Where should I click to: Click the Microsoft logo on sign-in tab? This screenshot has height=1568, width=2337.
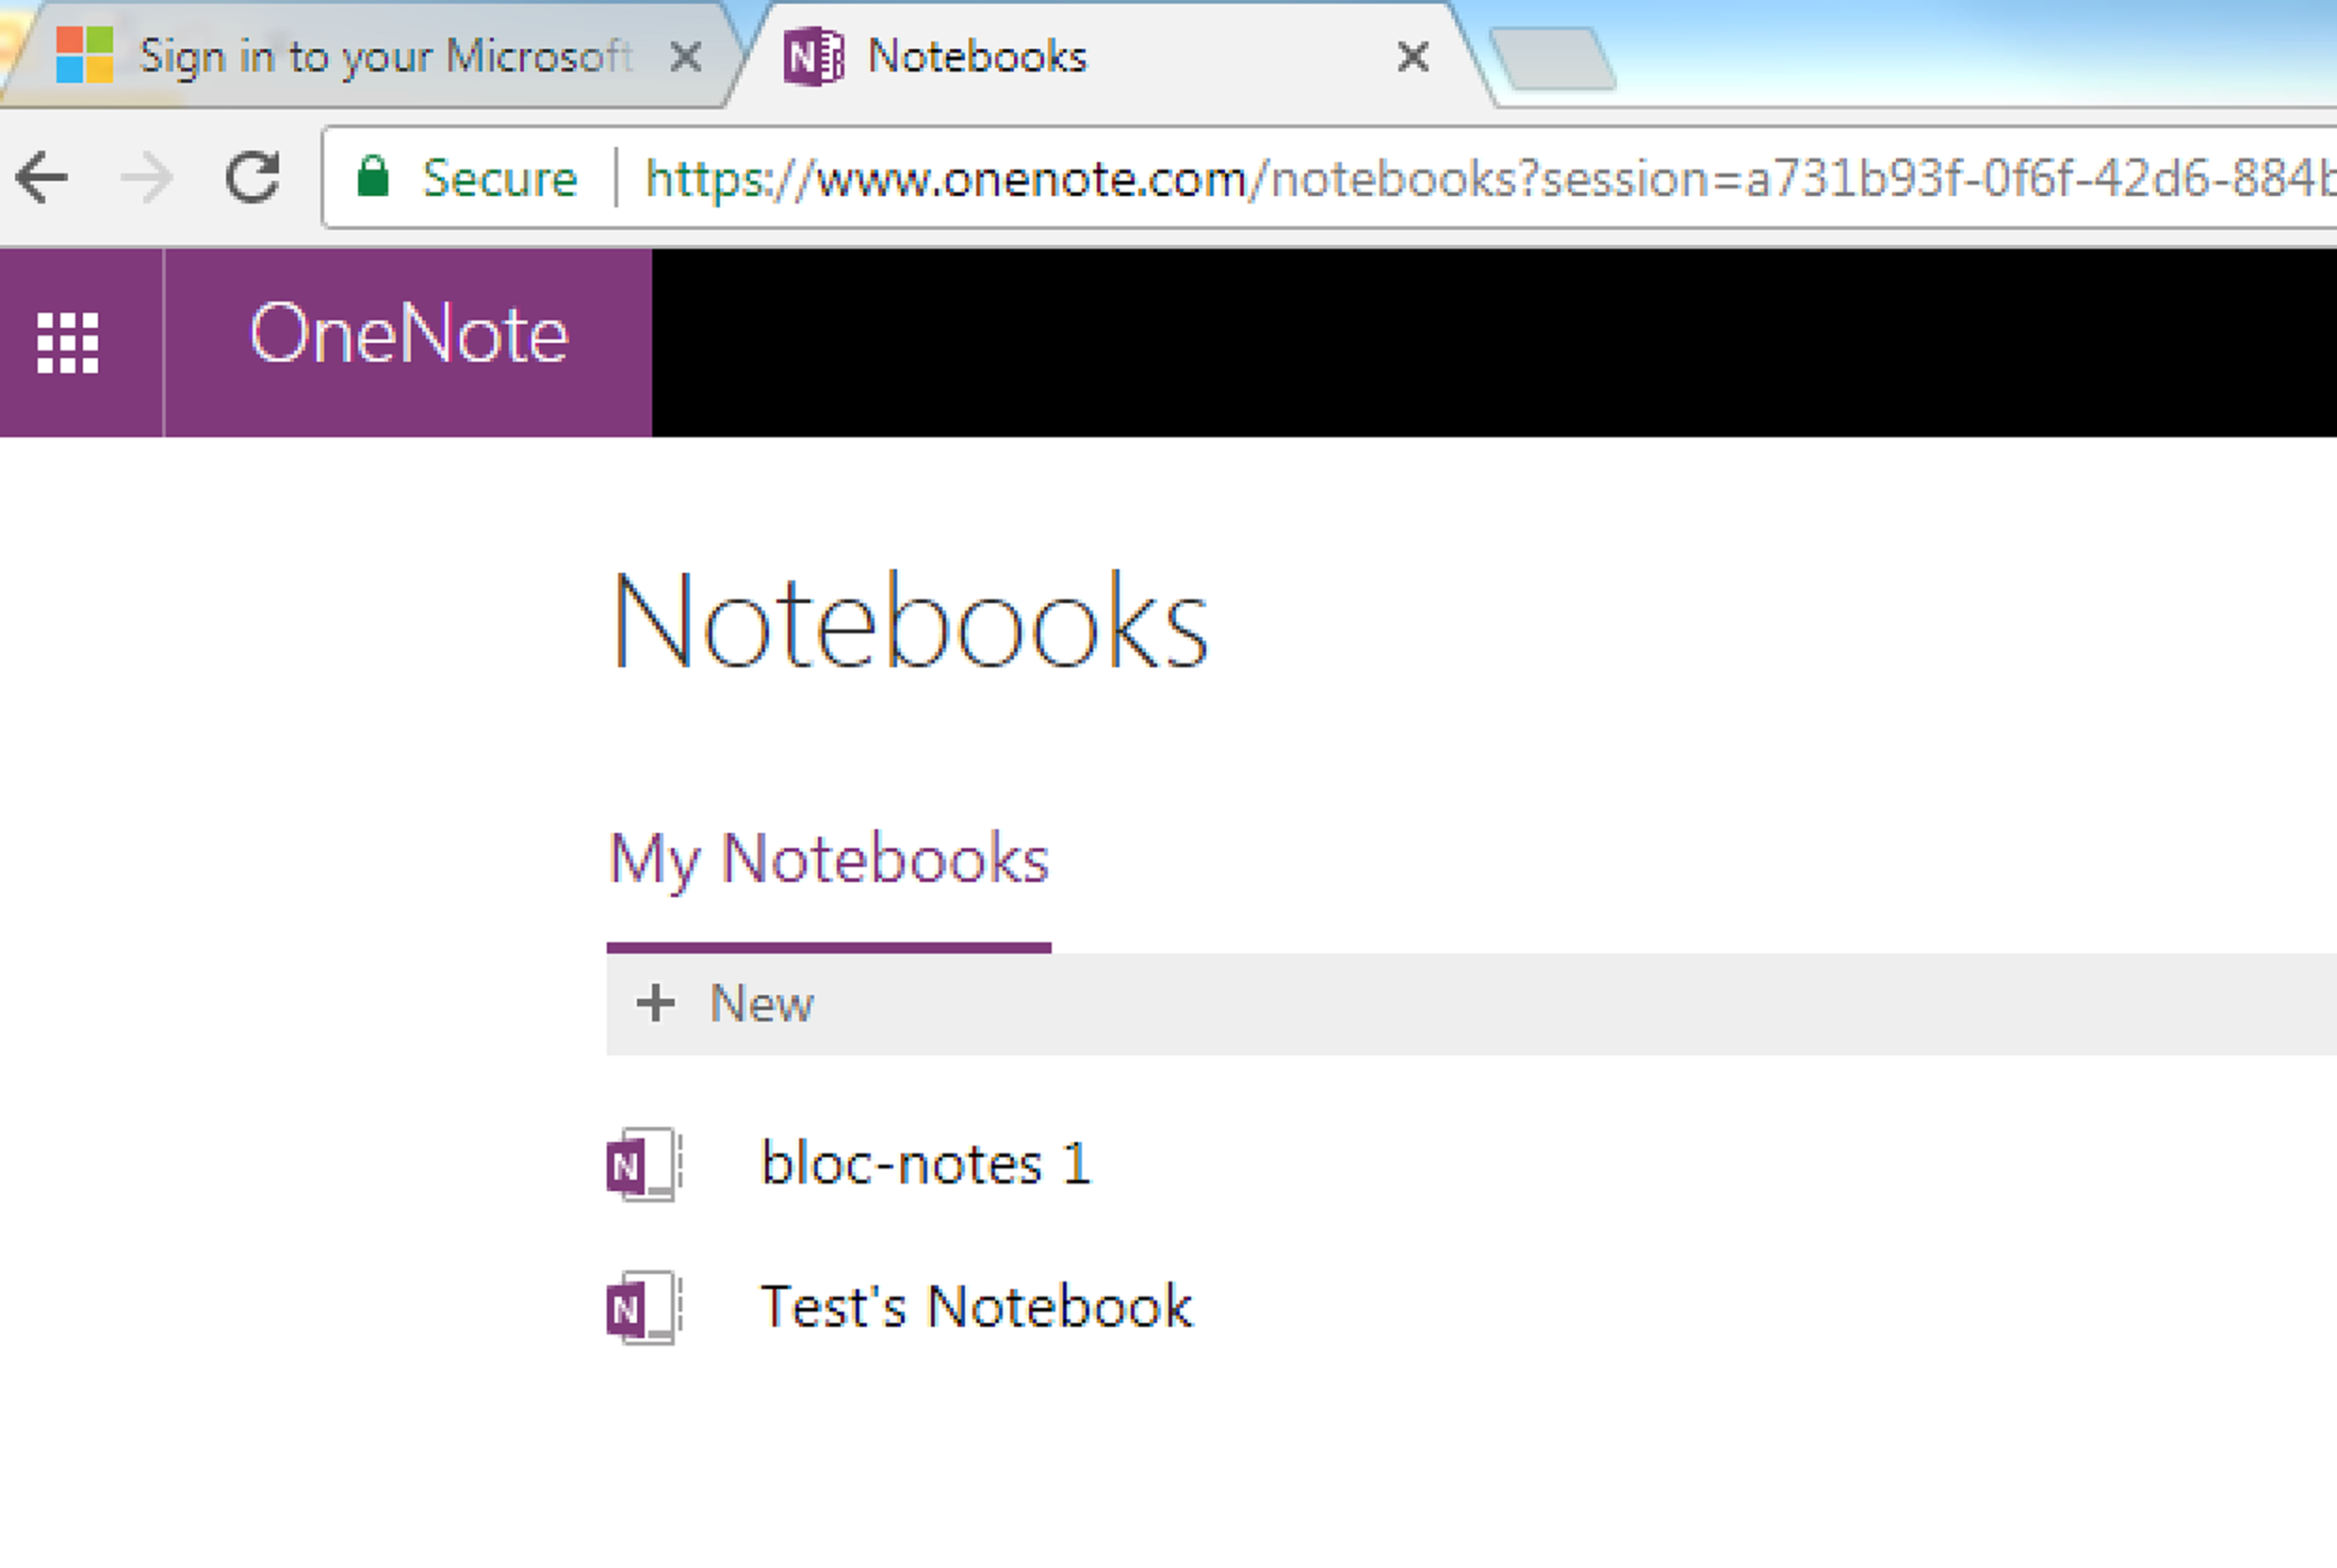84,54
